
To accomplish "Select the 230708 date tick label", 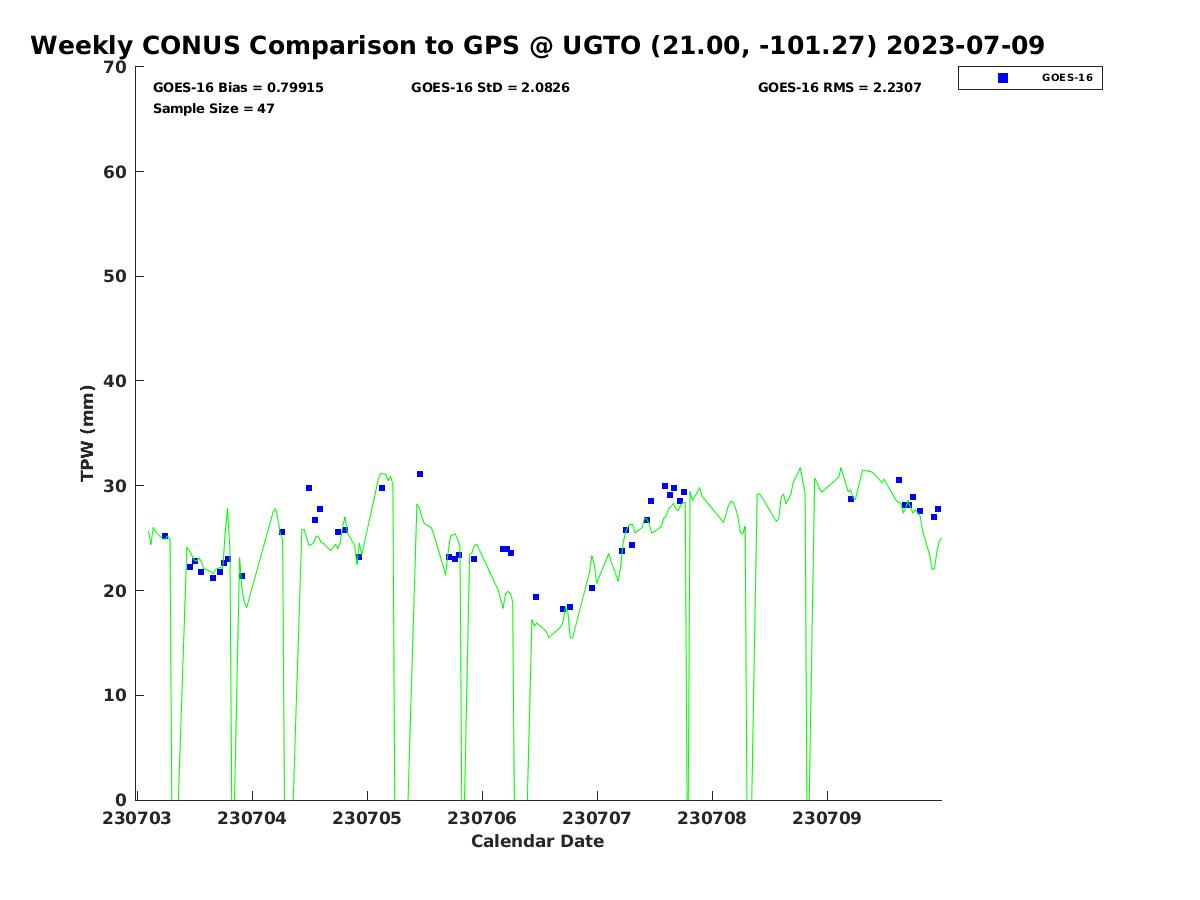I will pyautogui.click(x=712, y=818).
